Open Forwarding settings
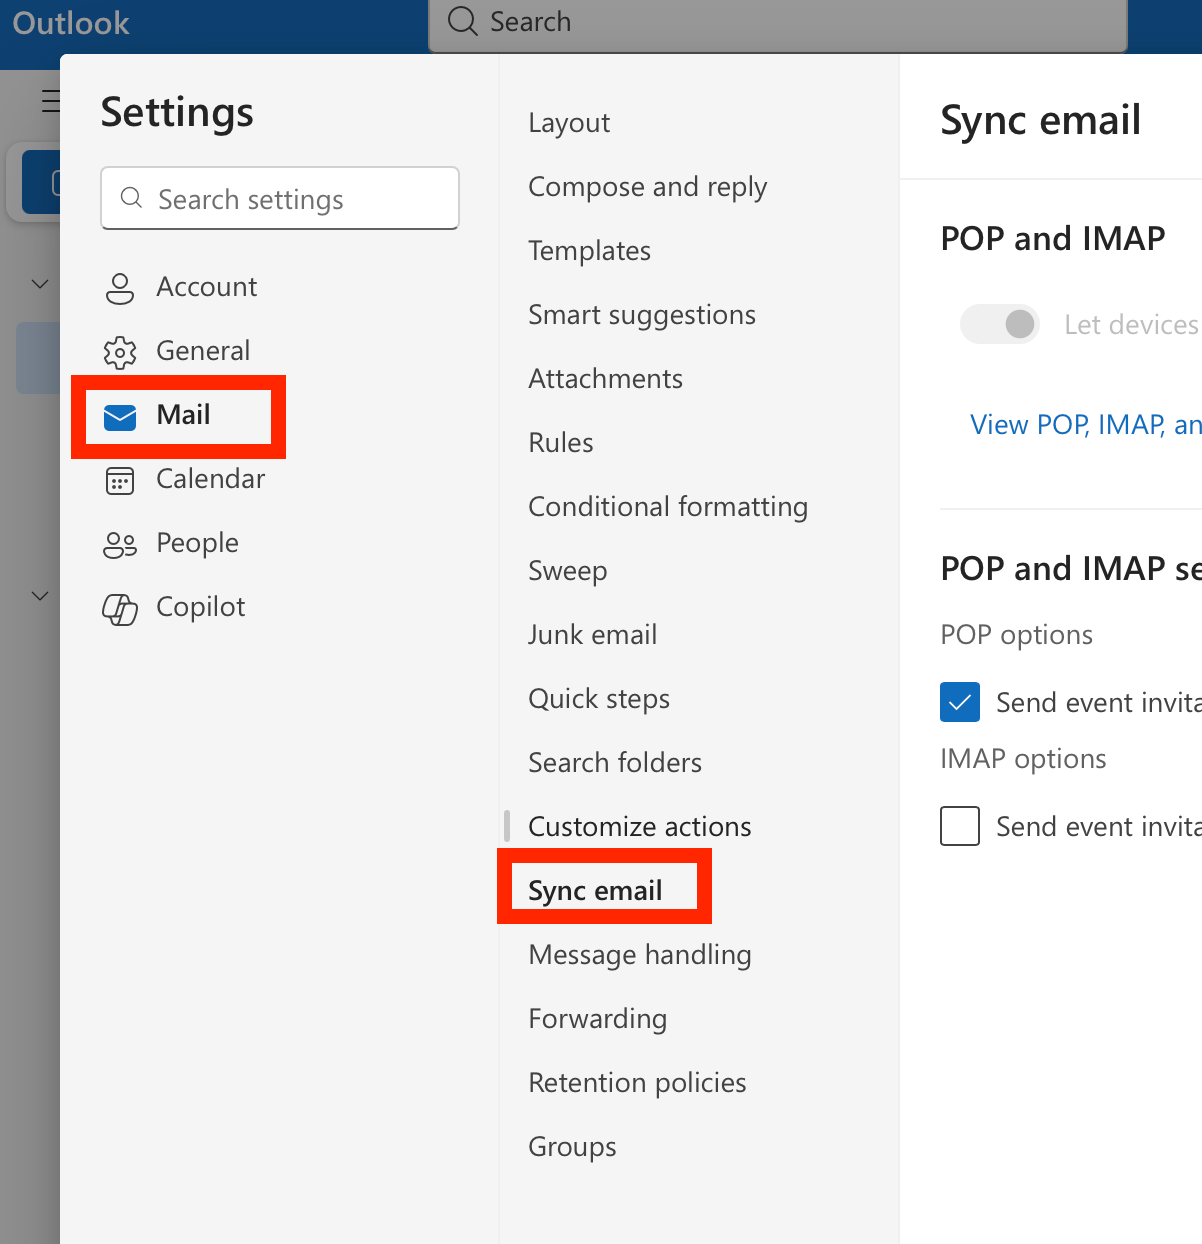The height and width of the screenshot is (1244, 1202). (x=597, y=1019)
